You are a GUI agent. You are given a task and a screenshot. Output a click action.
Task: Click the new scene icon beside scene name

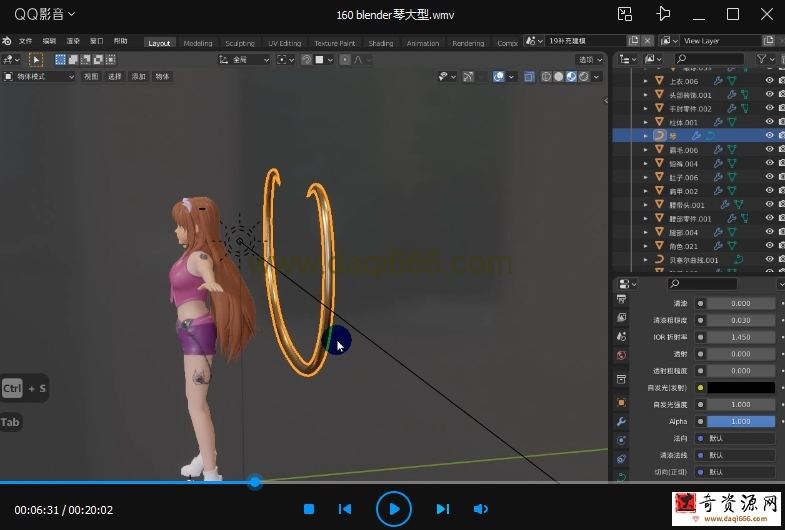click(x=634, y=41)
